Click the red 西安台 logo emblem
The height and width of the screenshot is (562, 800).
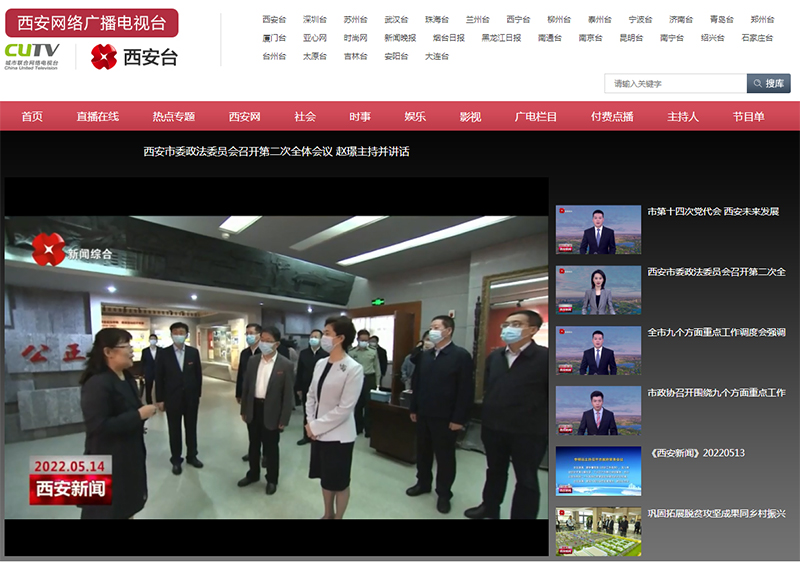point(104,57)
